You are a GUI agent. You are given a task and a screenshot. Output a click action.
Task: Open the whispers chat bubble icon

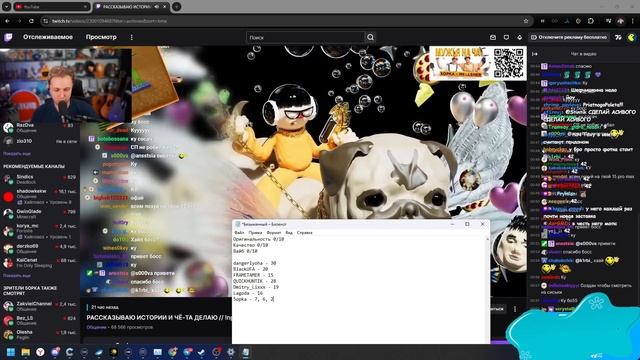[507, 37]
